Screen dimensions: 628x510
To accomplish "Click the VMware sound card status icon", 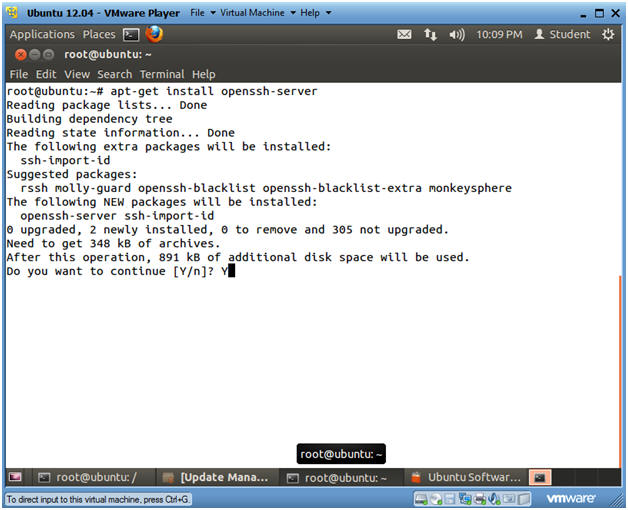I will click(x=494, y=499).
